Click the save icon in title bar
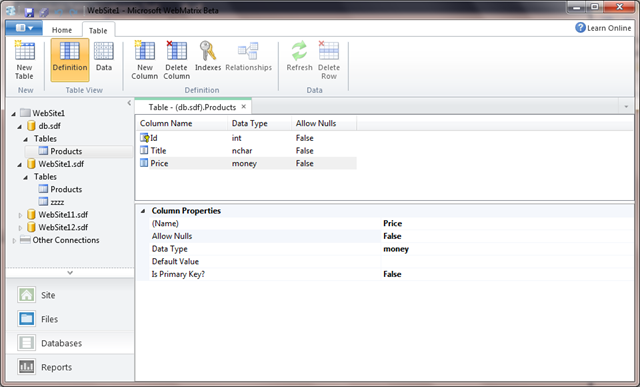Image resolution: width=640 pixels, height=387 pixels. point(29,11)
